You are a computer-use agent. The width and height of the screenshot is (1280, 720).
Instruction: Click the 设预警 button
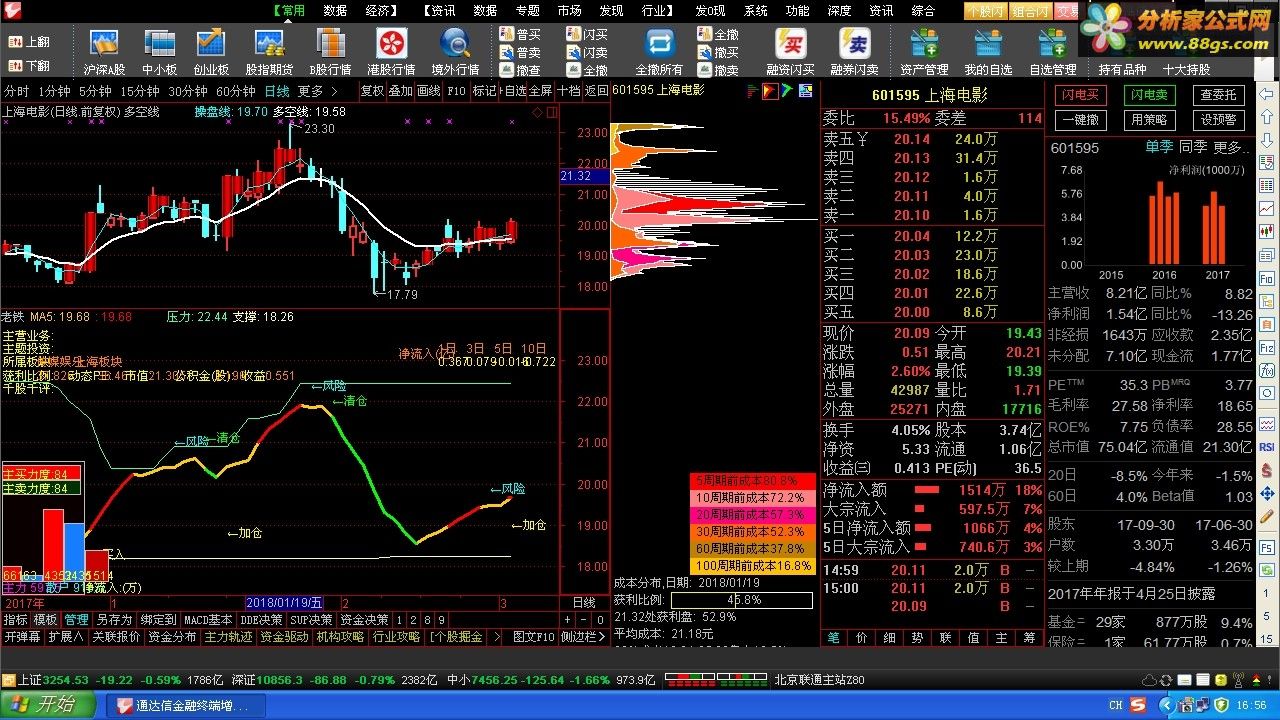pyautogui.click(x=1218, y=119)
